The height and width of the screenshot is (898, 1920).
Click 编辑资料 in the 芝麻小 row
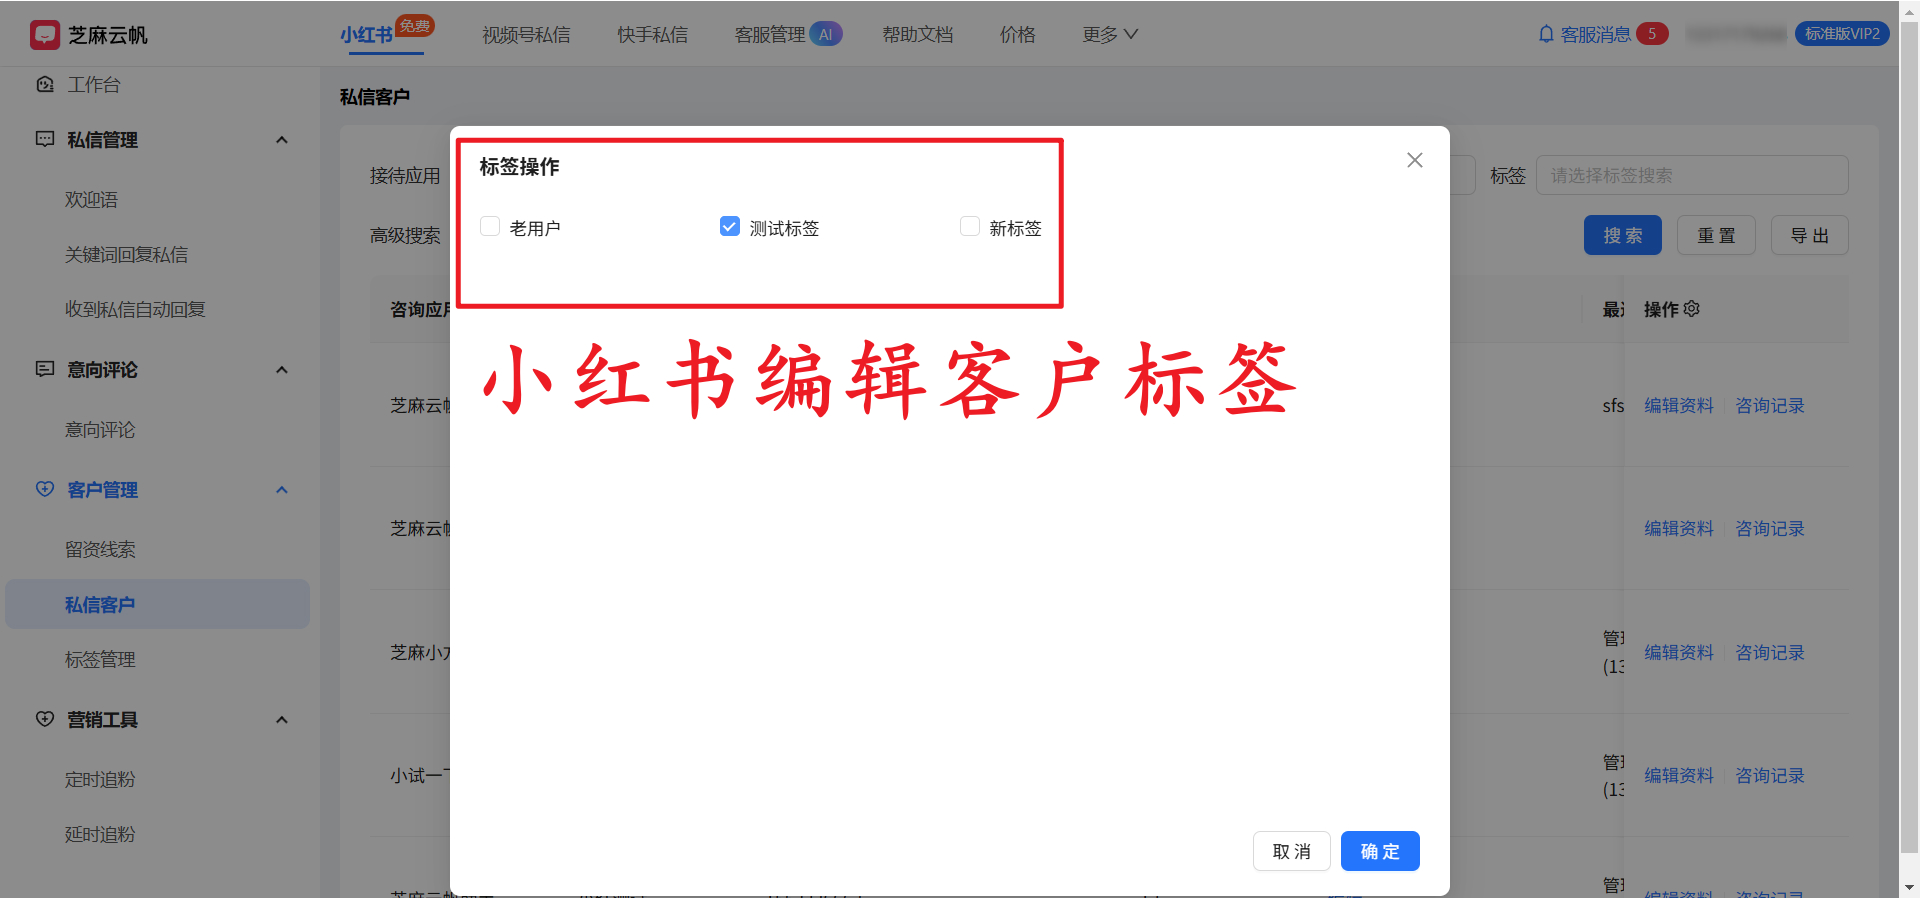(1679, 653)
